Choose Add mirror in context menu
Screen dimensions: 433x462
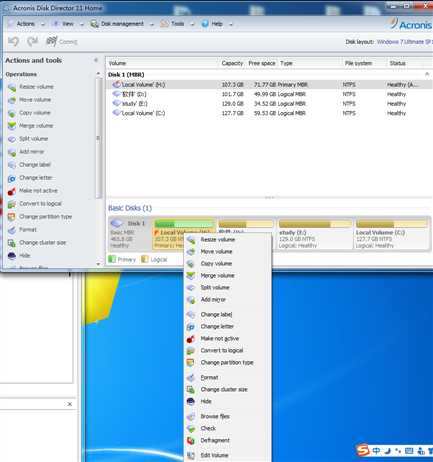228,300
